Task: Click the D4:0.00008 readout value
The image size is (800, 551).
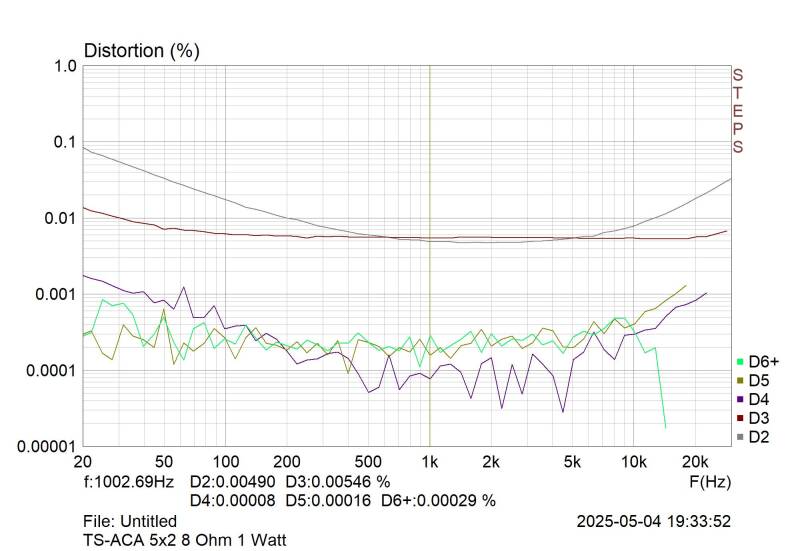Action: click(x=233, y=500)
